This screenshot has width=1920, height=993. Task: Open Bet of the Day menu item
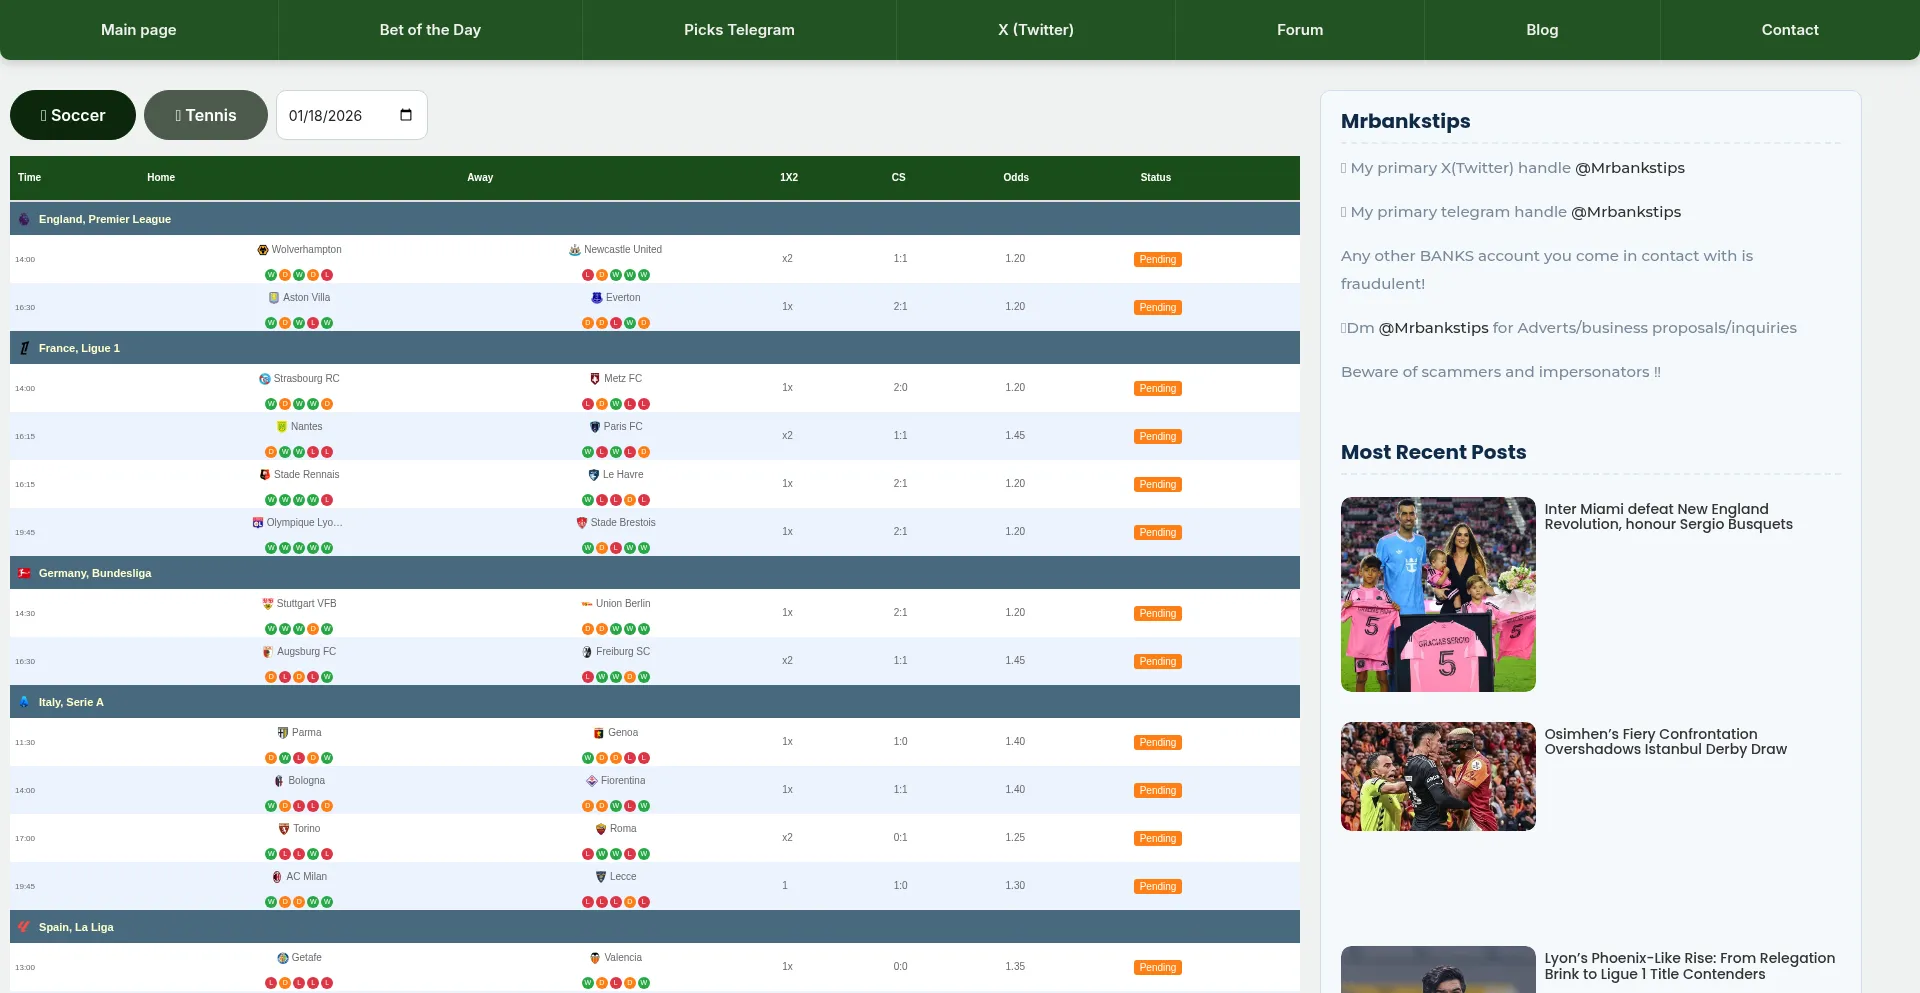(430, 30)
